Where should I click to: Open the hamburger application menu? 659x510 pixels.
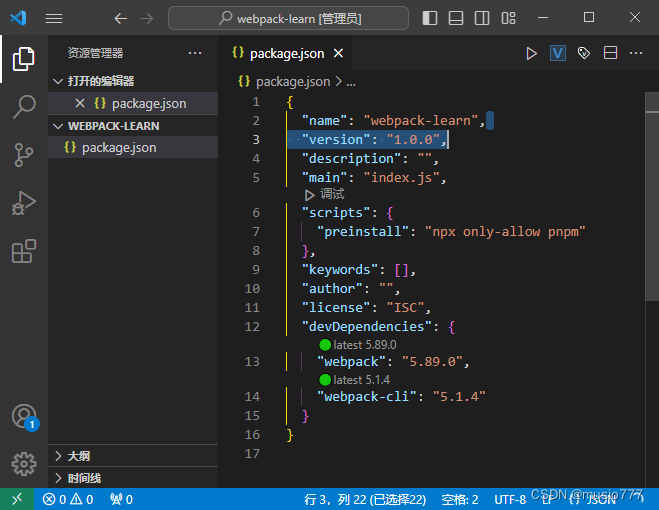54,18
